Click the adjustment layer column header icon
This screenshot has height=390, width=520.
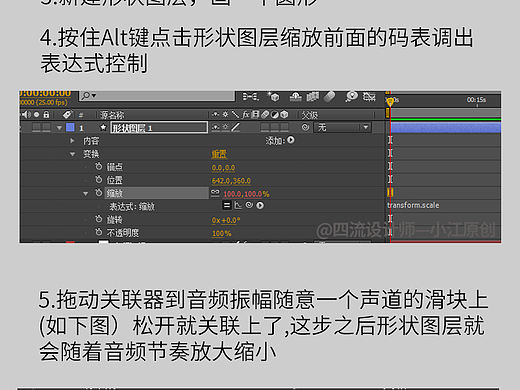click(x=274, y=115)
